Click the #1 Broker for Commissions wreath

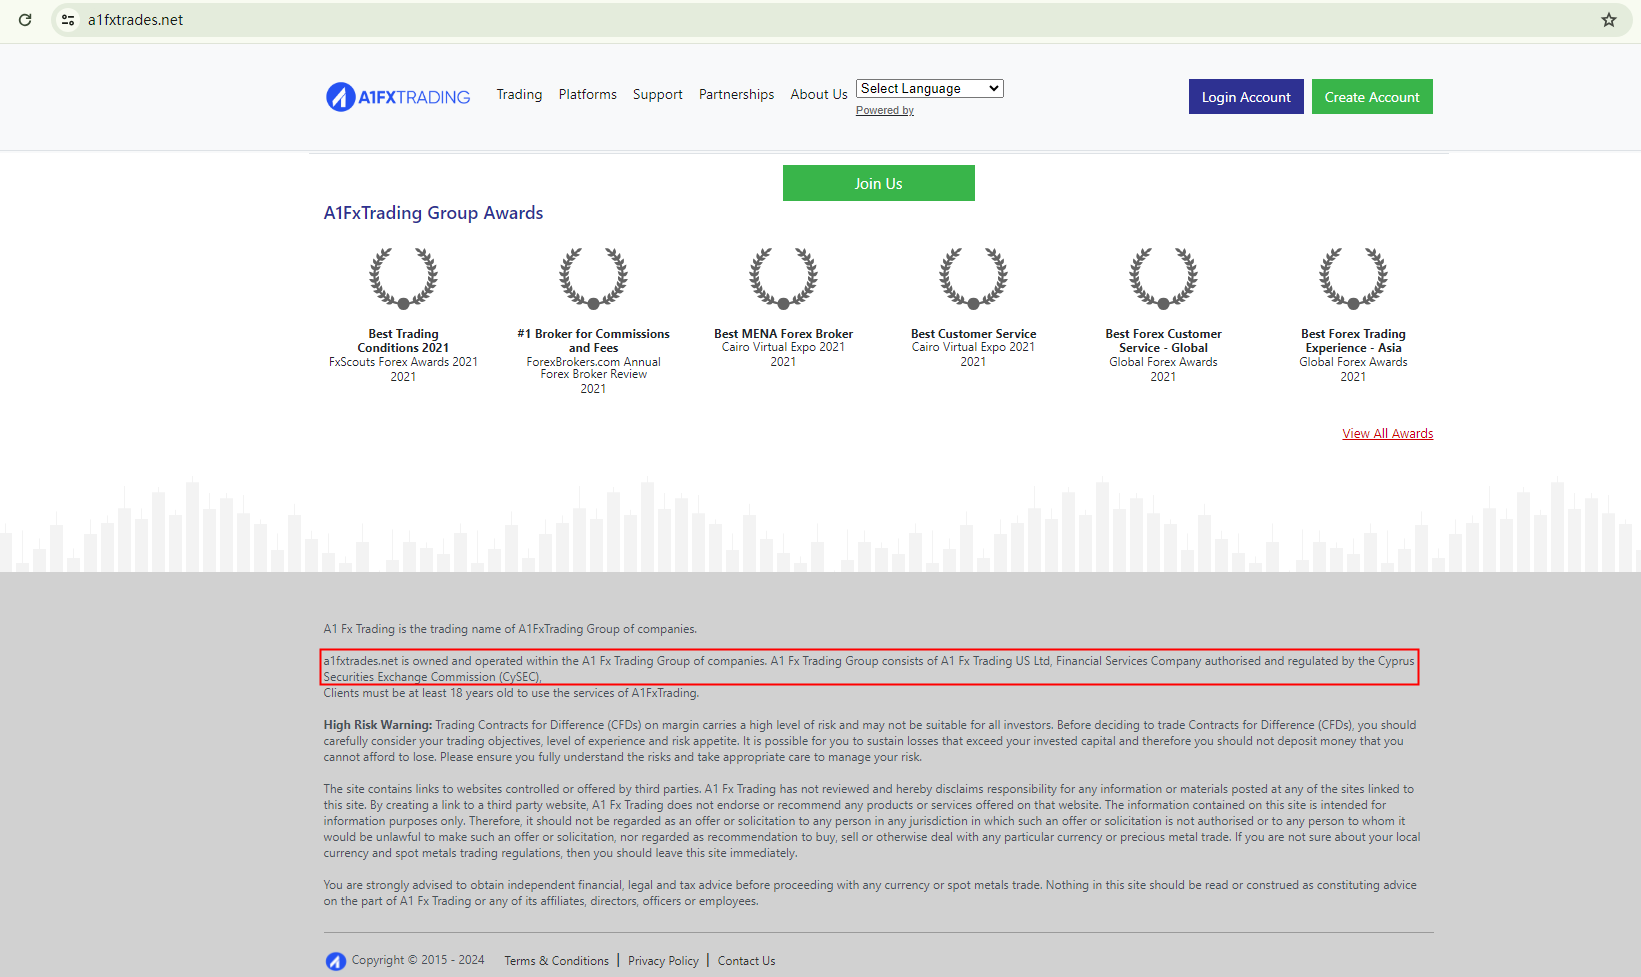coord(593,277)
